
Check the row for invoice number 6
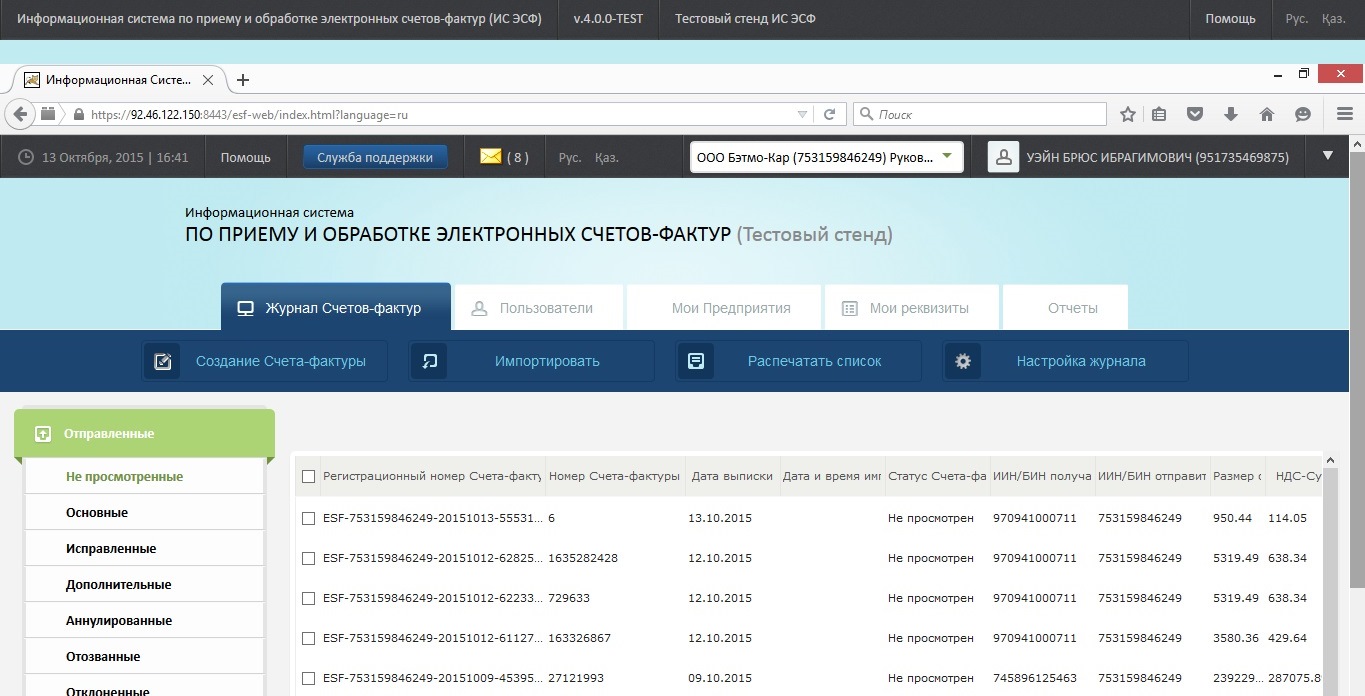click(x=309, y=518)
